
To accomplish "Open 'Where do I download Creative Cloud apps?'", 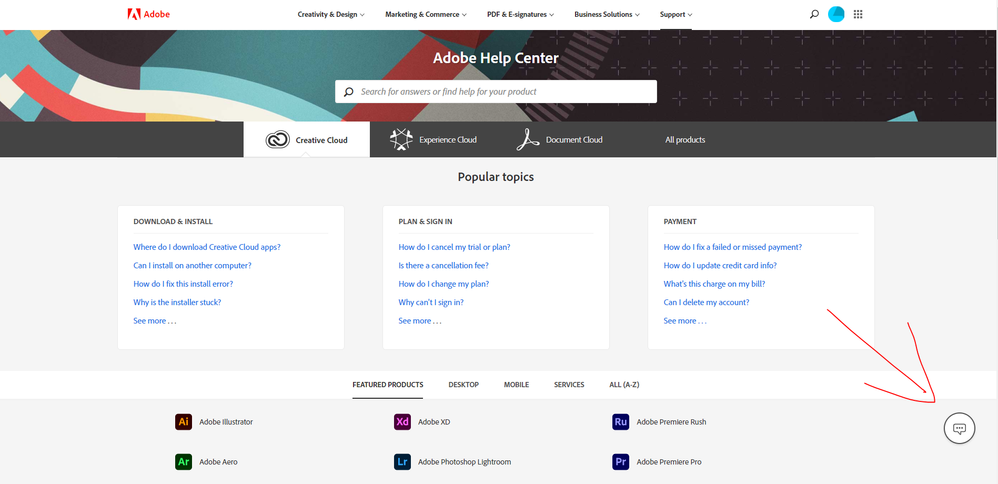I will [x=207, y=247].
